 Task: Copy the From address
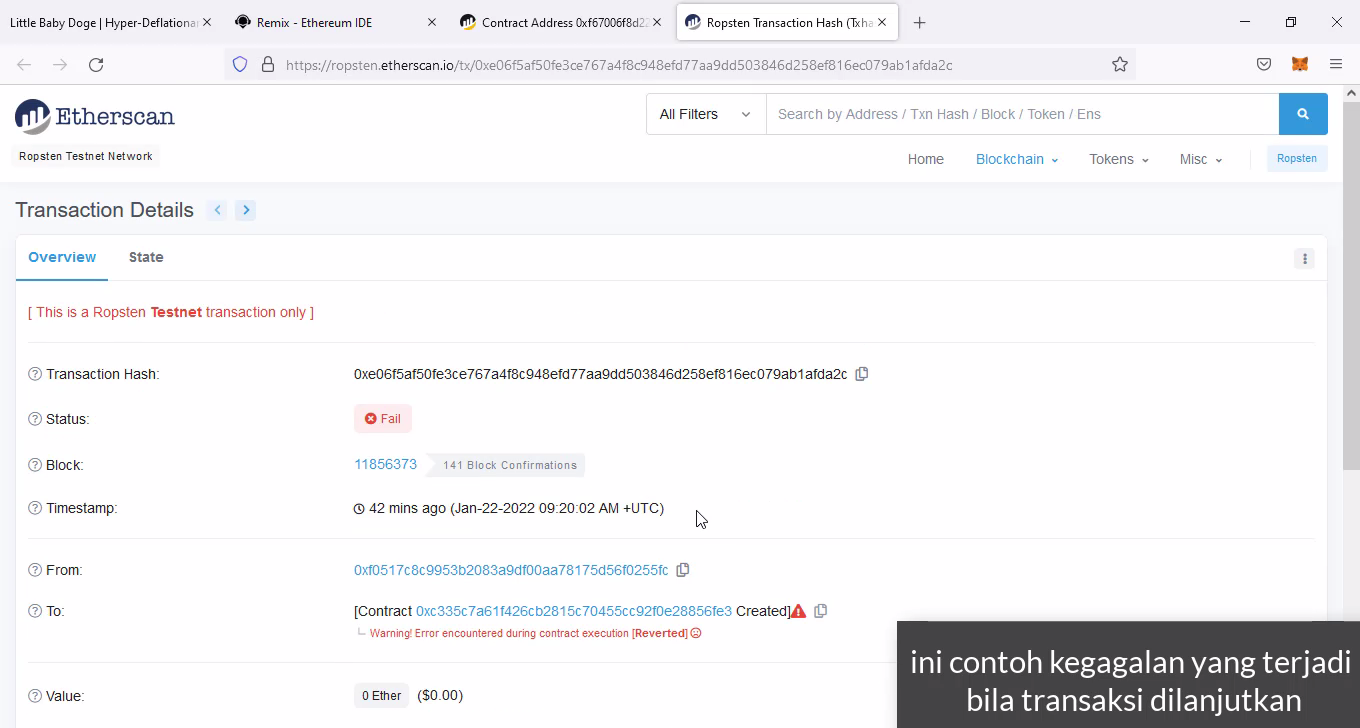coord(683,570)
